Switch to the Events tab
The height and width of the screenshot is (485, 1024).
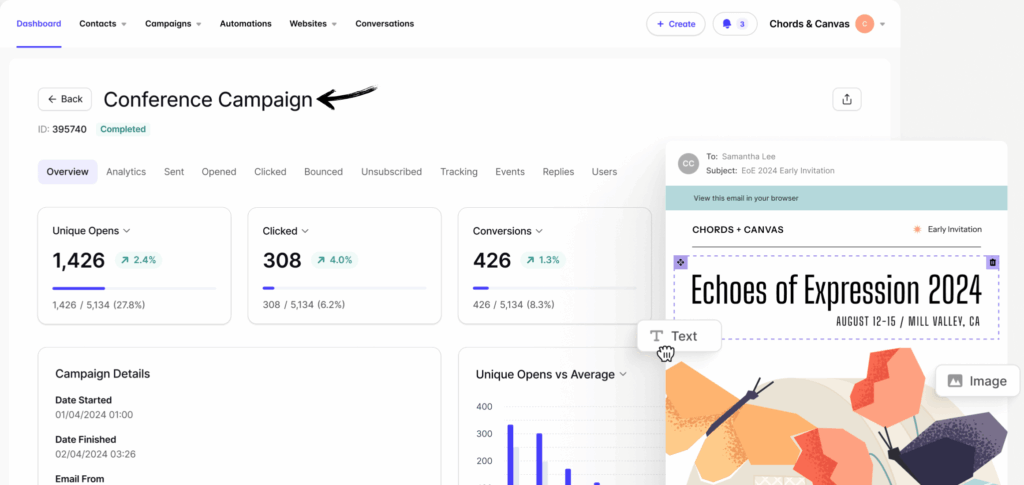coord(510,172)
